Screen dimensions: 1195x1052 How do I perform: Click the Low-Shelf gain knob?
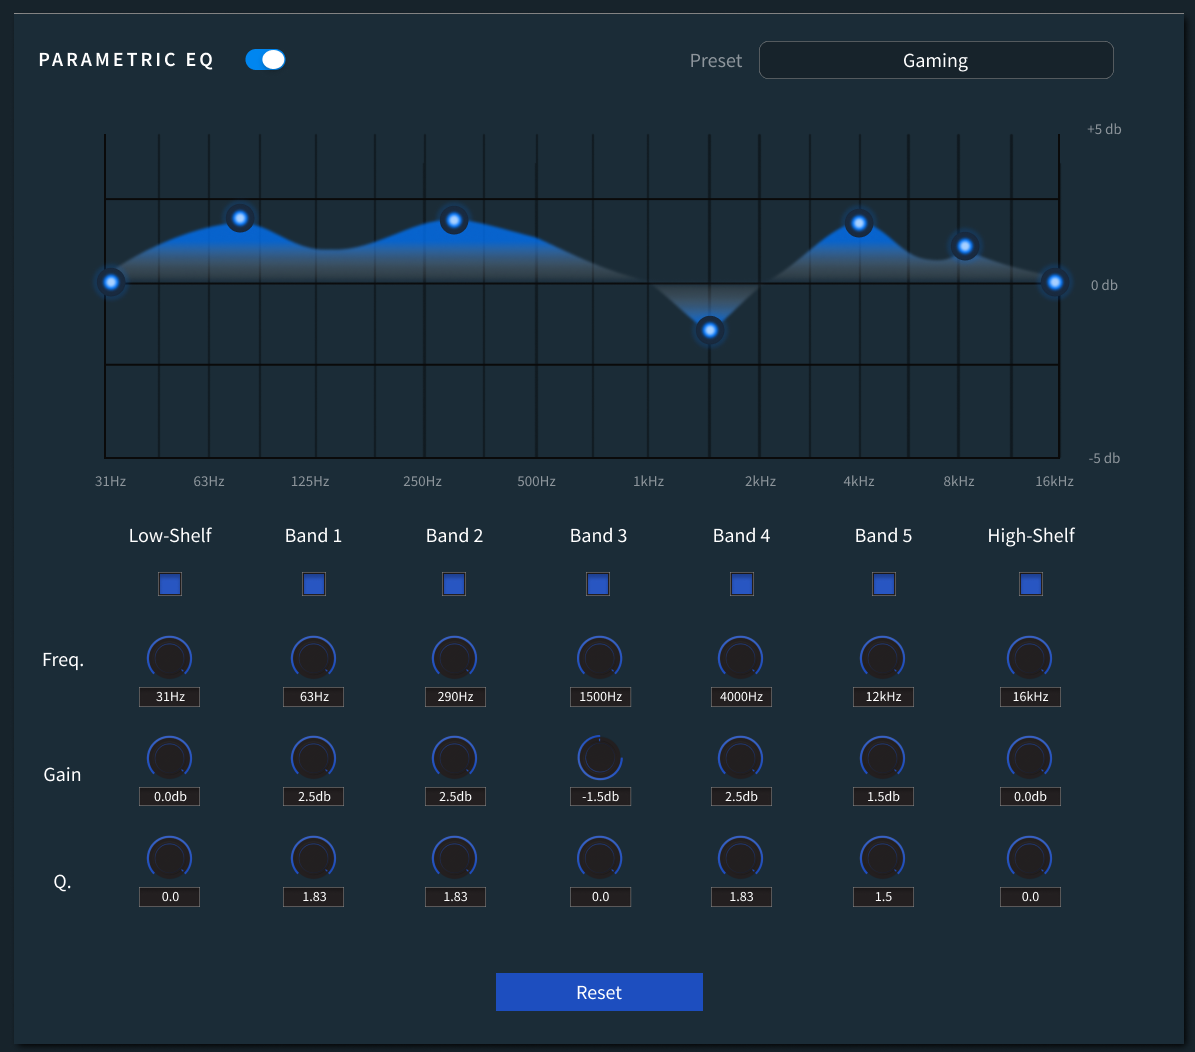169,759
